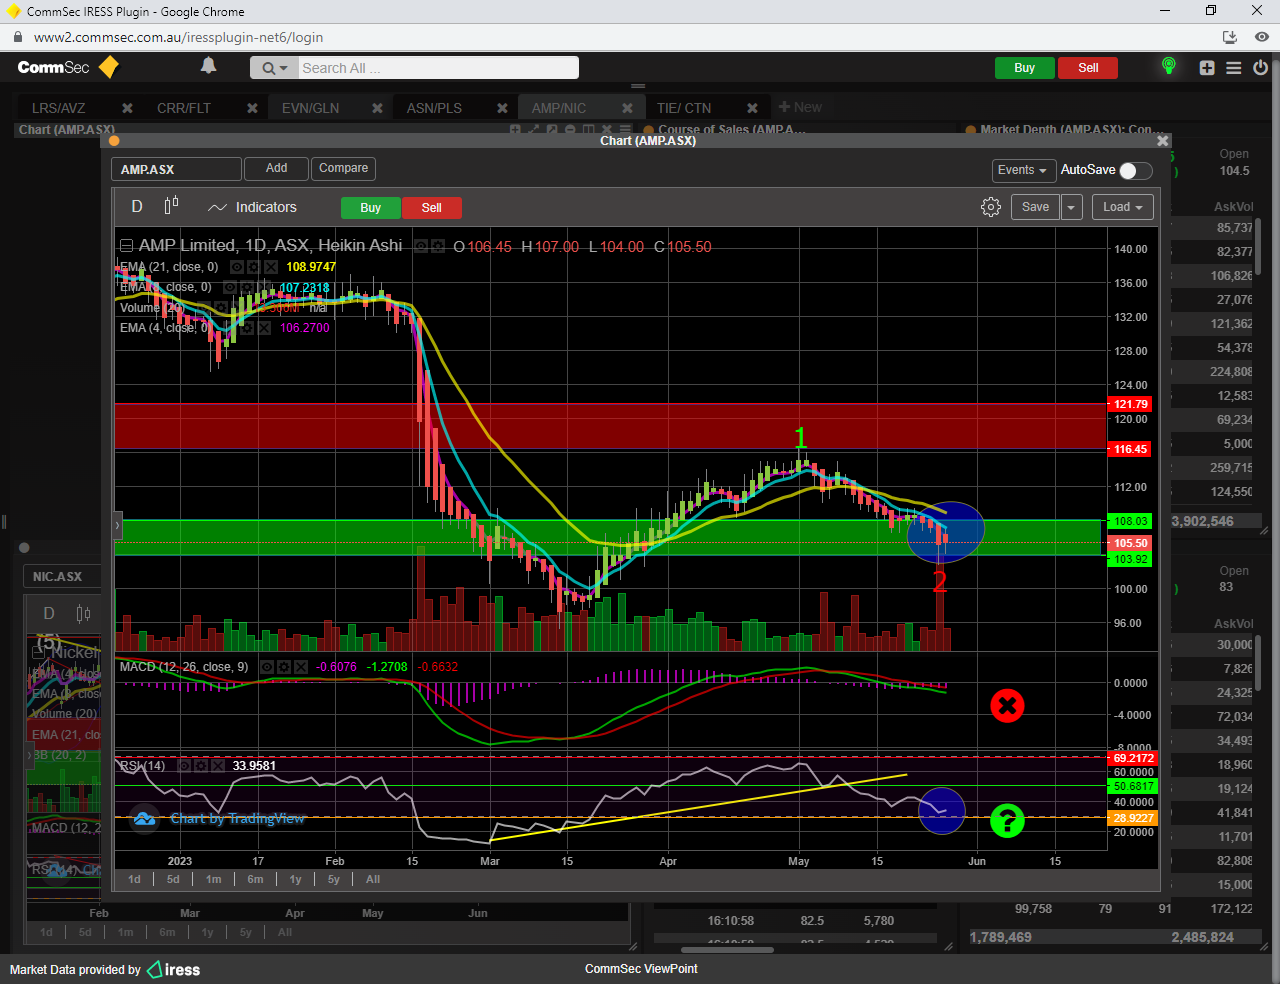Open chart settings gear

coord(990,207)
